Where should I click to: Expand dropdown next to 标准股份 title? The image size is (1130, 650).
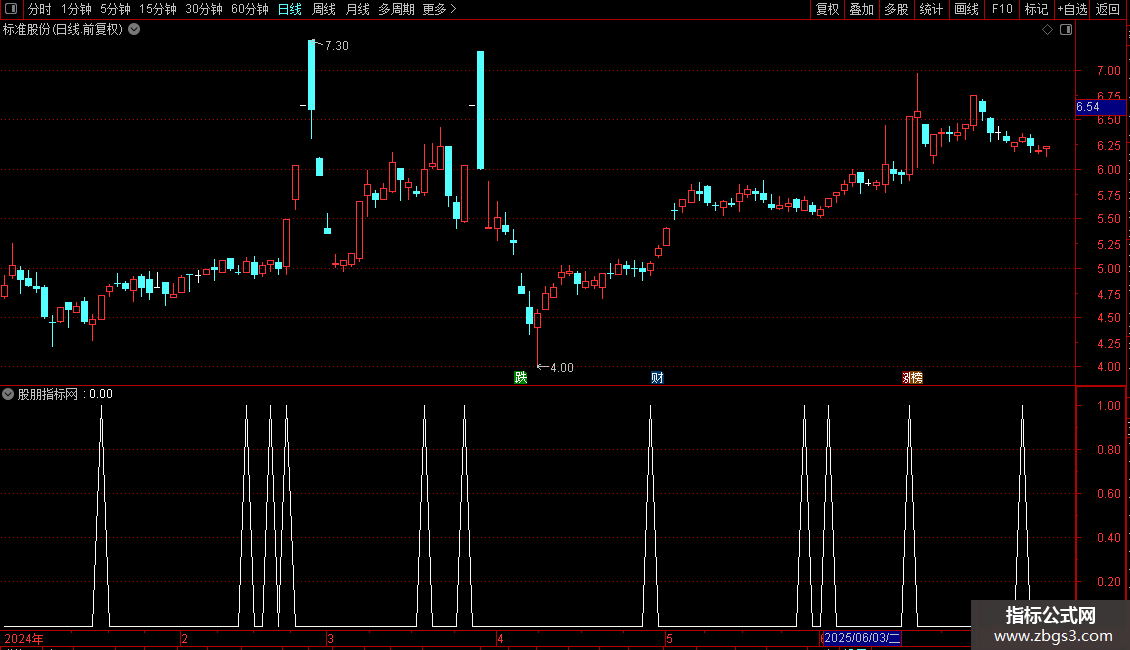(x=134, y=30)
